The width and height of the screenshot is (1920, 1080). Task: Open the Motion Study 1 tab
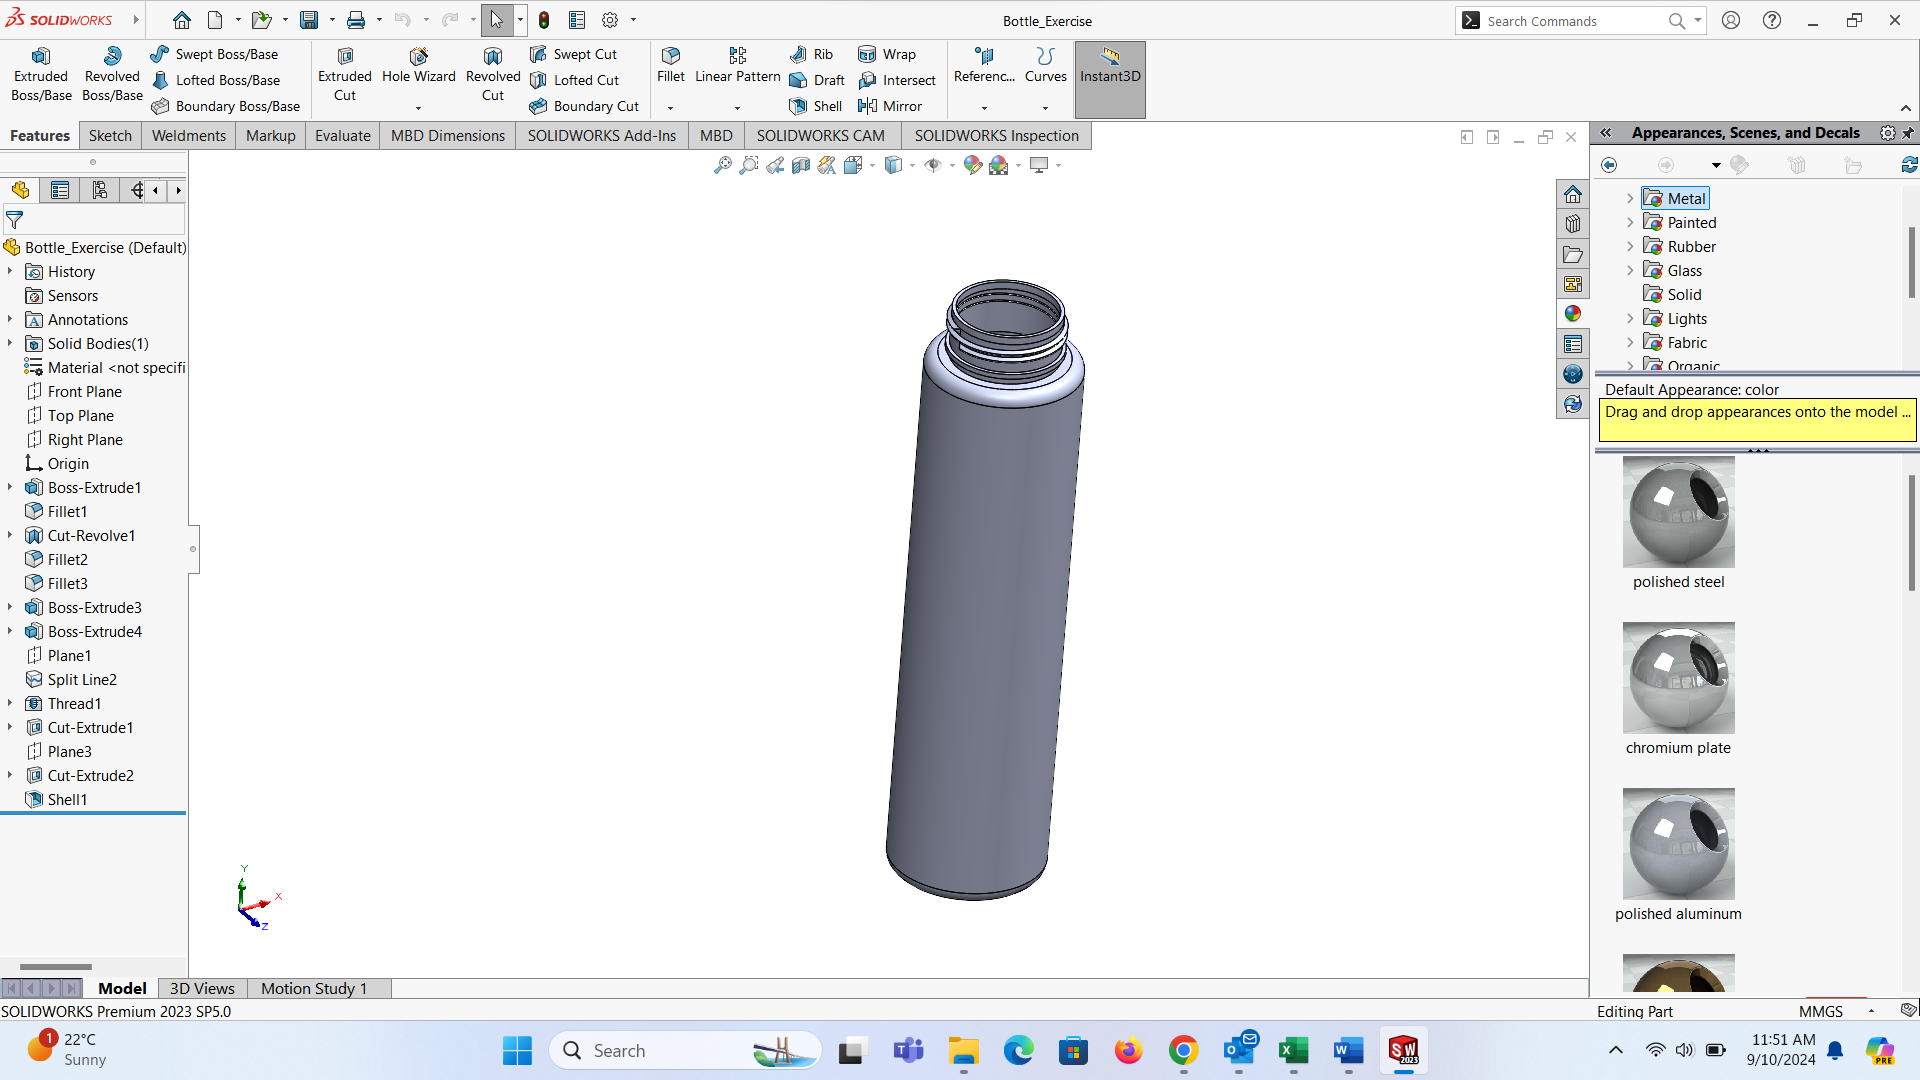pos(314,988)
